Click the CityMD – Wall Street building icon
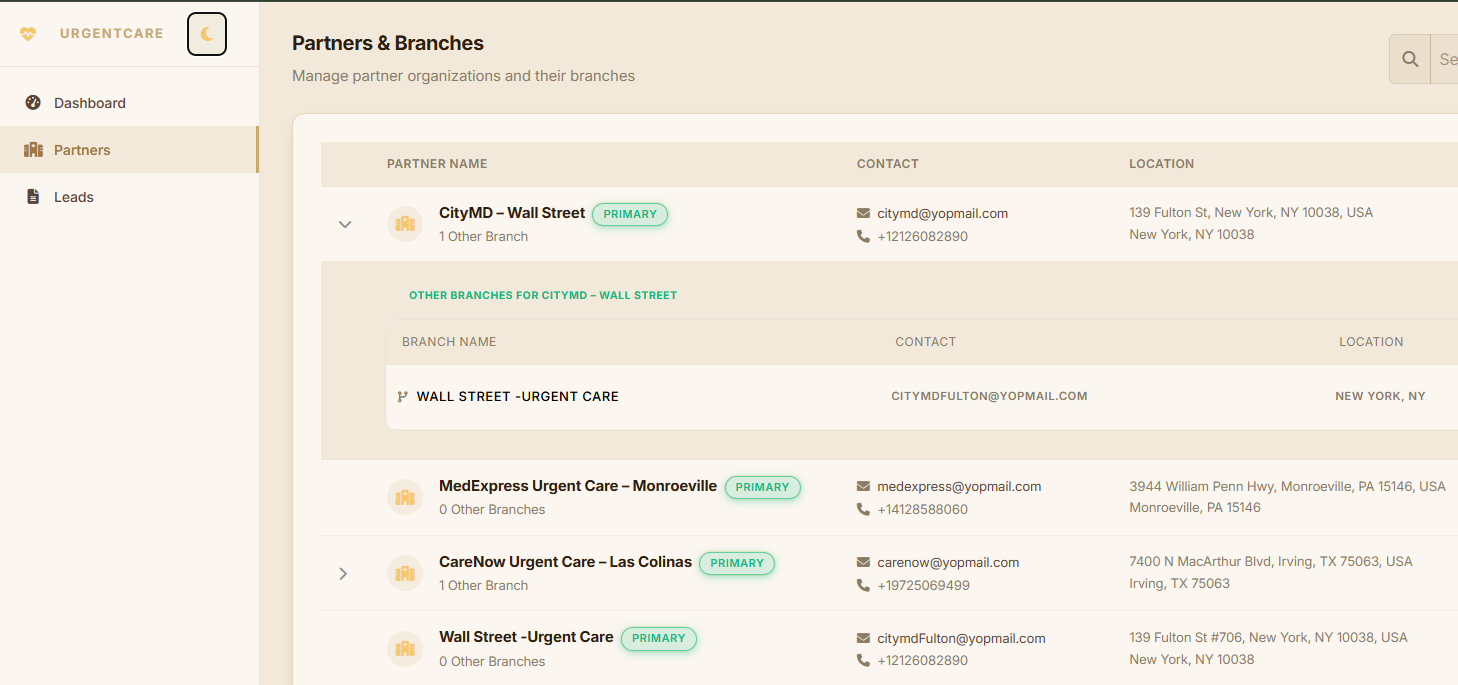Screen dimensions: 1458x685 point(405,224)
